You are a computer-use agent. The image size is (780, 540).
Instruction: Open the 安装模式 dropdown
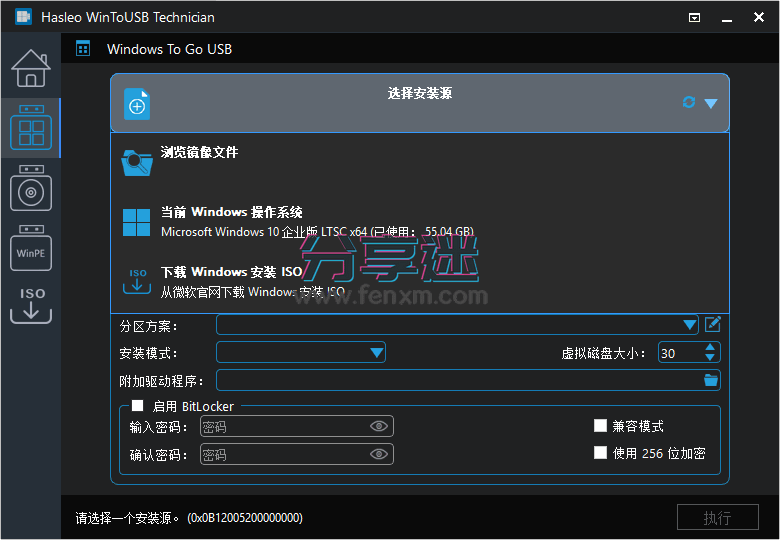pos(376,352)
